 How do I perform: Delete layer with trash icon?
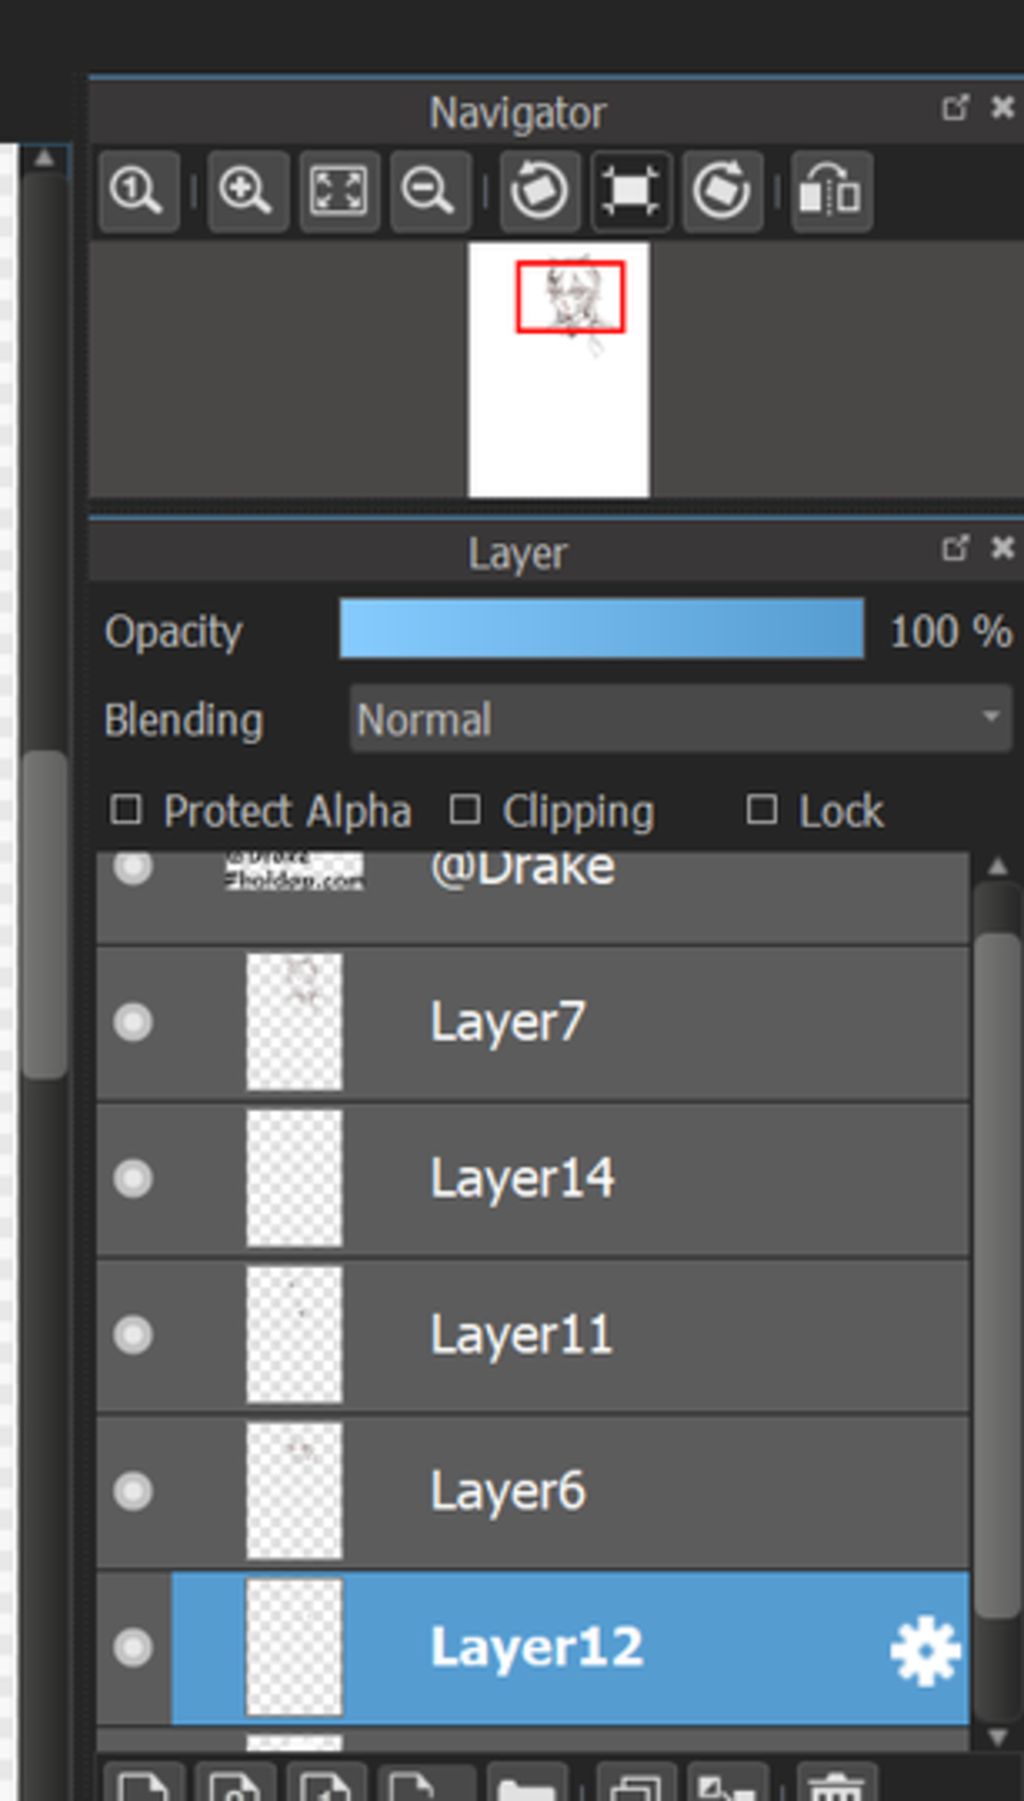point(836,1786)
